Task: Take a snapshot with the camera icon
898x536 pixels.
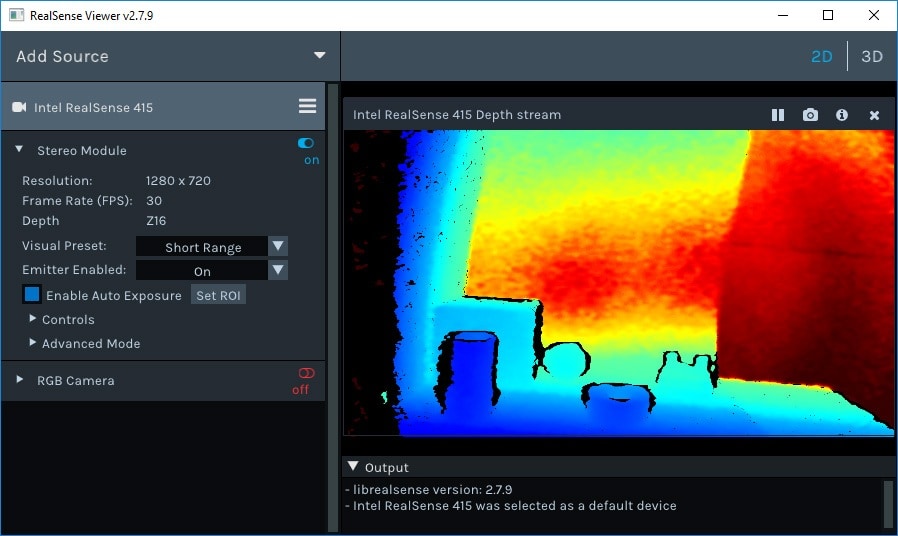Action: pos(810,115)
